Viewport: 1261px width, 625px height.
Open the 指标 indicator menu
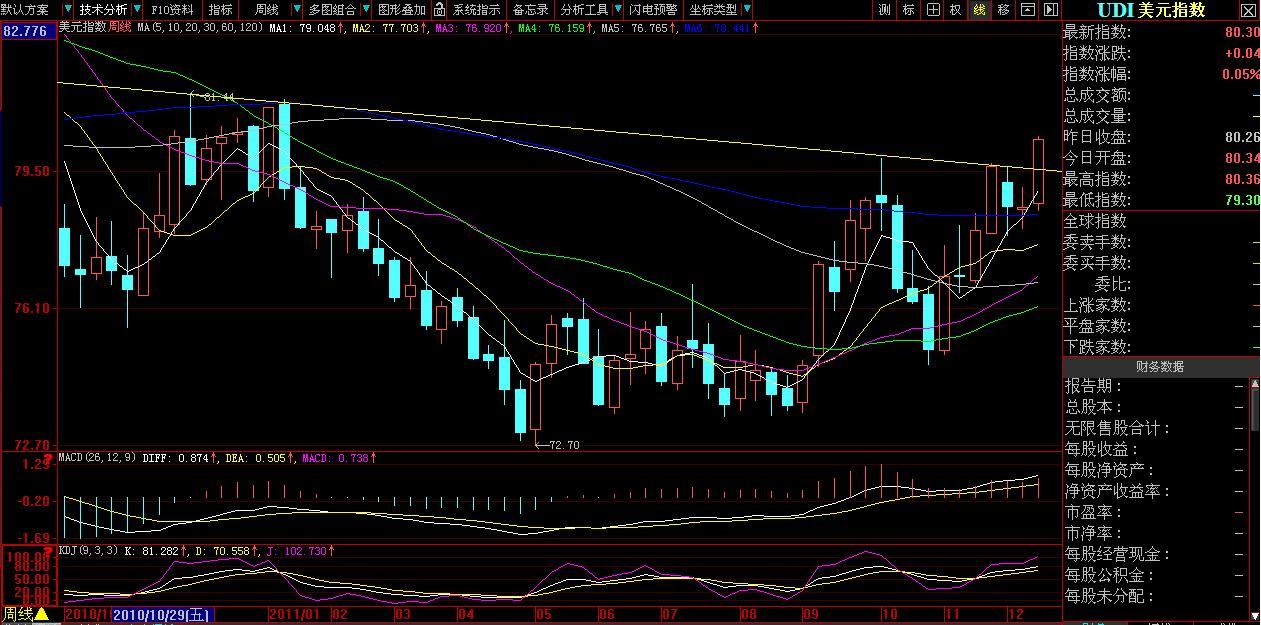pos(220,10)
